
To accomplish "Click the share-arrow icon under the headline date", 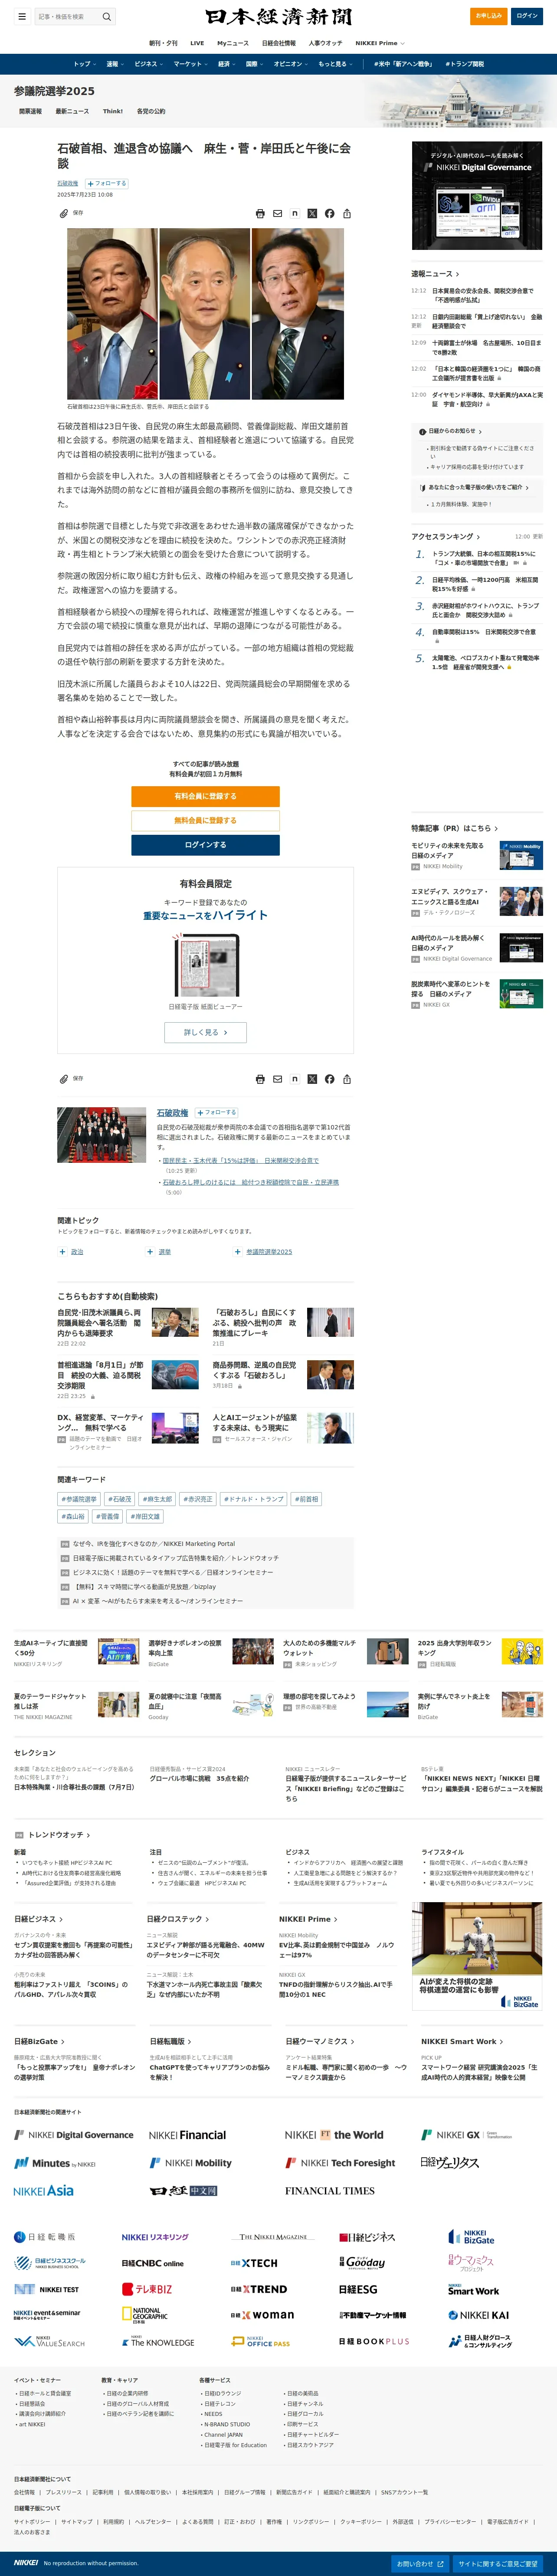I will pos(347,213).
